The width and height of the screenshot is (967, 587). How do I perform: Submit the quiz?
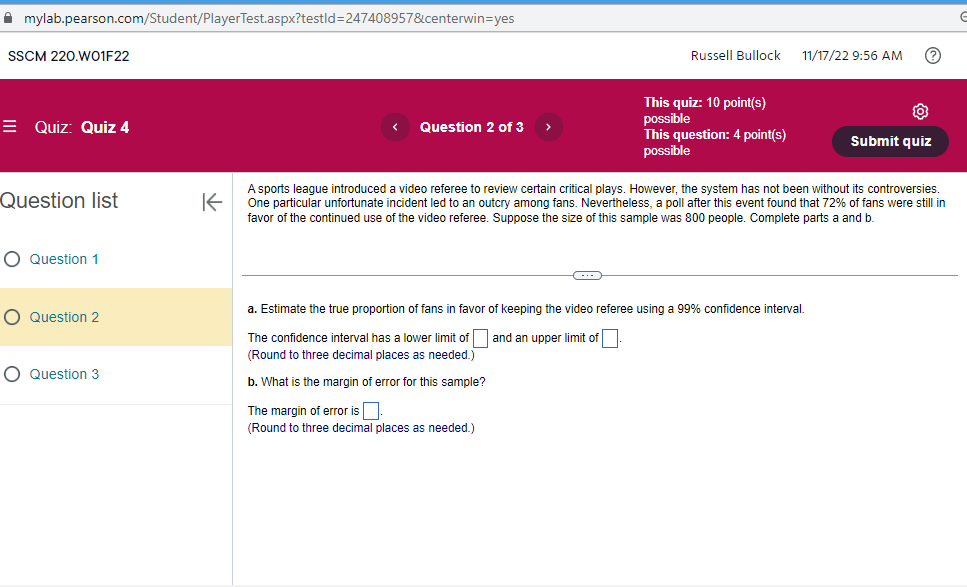tap(890, 141)
